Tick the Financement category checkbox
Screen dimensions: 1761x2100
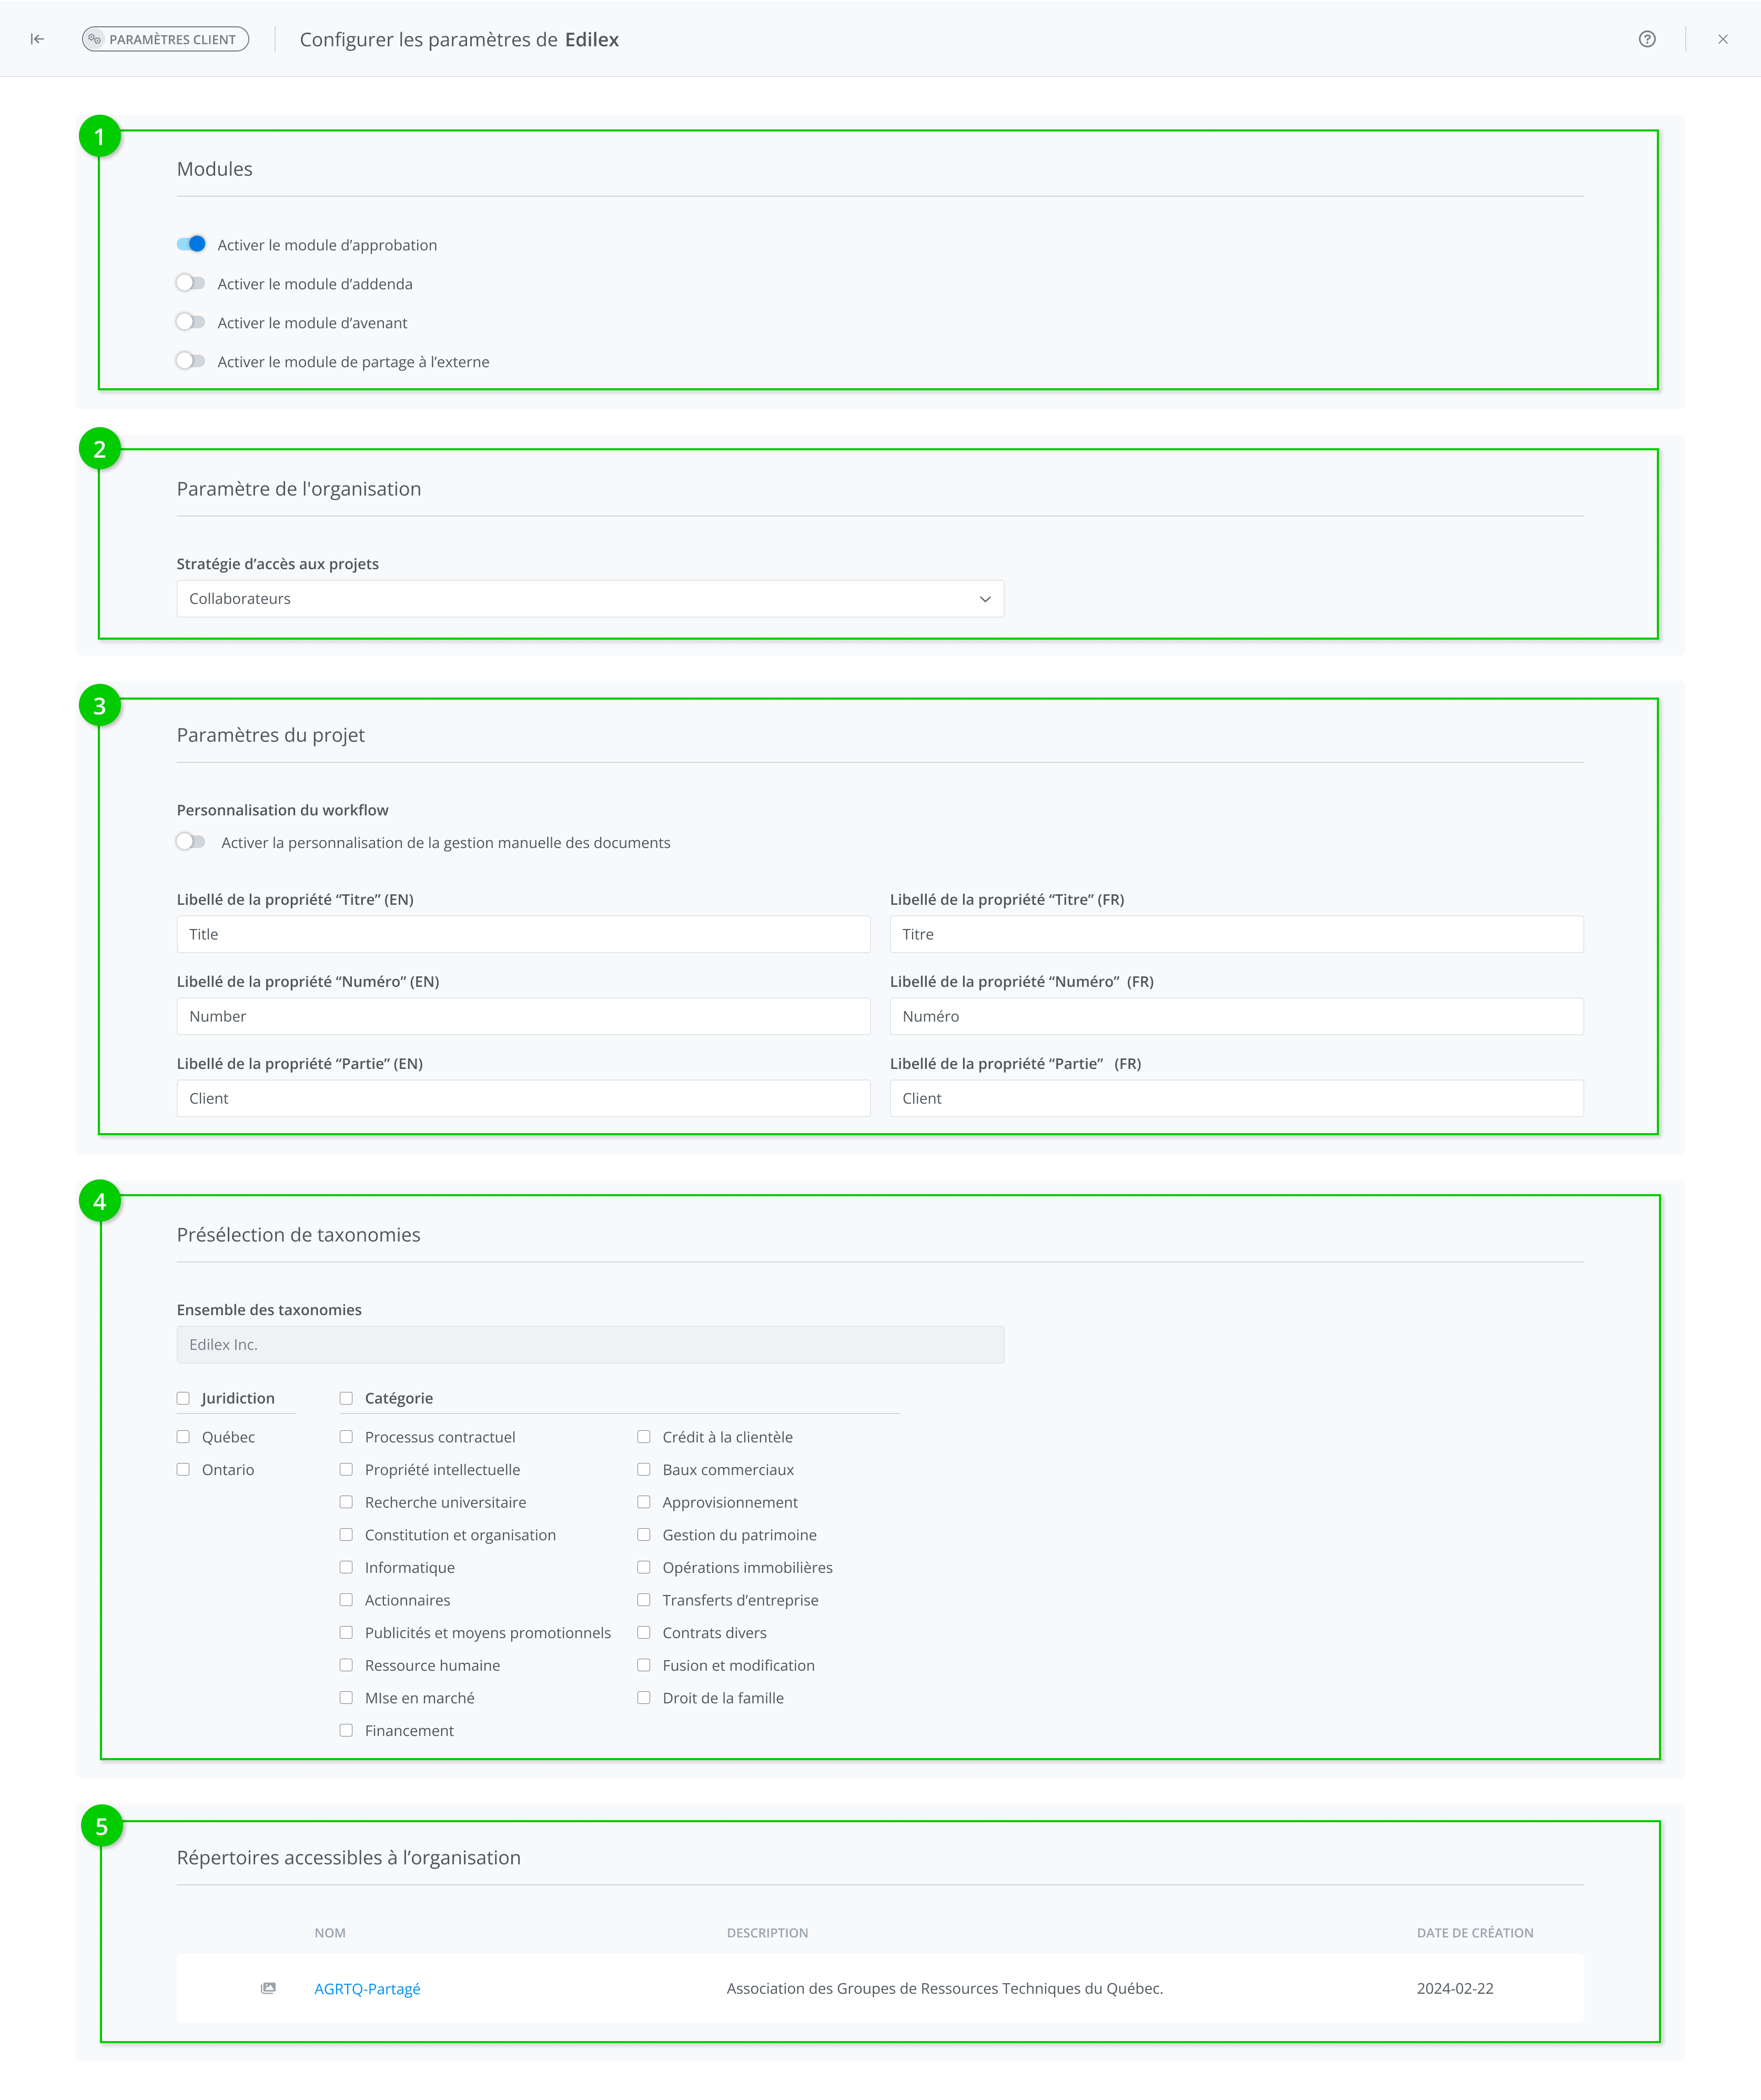pyautogui.click(x=346, y=1731)
